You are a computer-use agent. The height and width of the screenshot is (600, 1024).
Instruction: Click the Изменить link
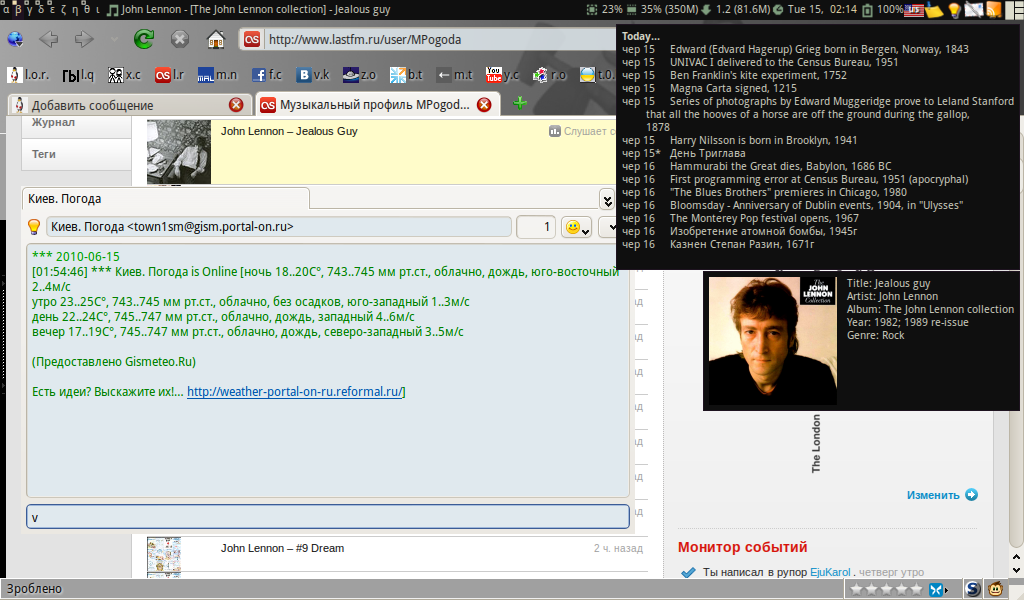coord(933,495)
